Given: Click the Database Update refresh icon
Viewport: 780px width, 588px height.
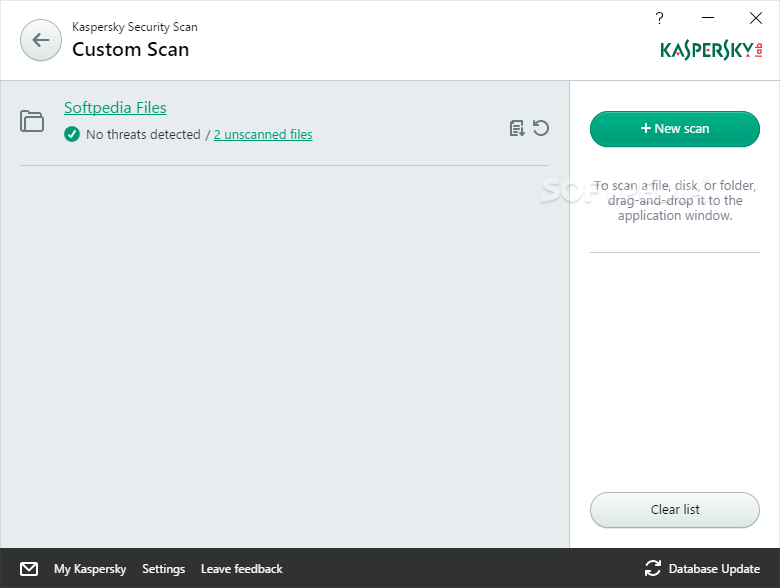Looking at the screenshot, I should point(653,568).
